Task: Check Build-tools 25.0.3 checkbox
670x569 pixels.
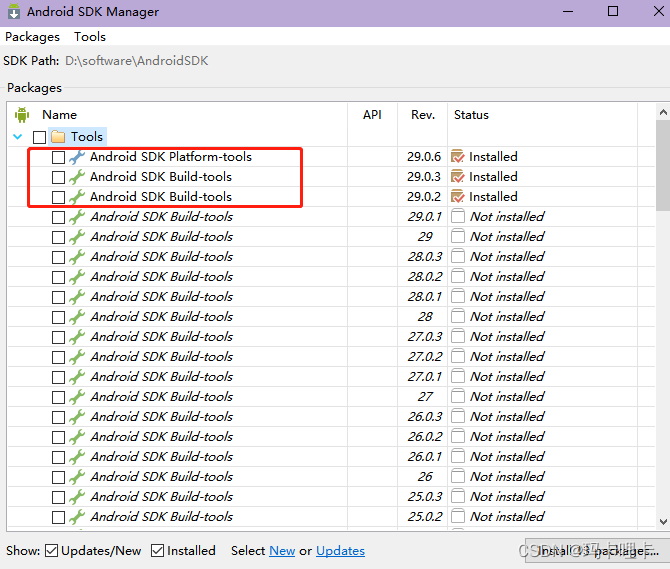Action: coord(58,497)
